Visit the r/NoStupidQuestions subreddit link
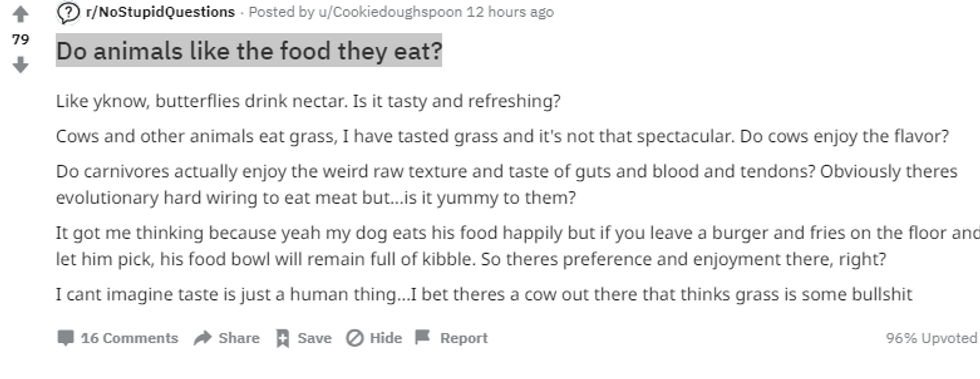980x379 pixels. 161,12
